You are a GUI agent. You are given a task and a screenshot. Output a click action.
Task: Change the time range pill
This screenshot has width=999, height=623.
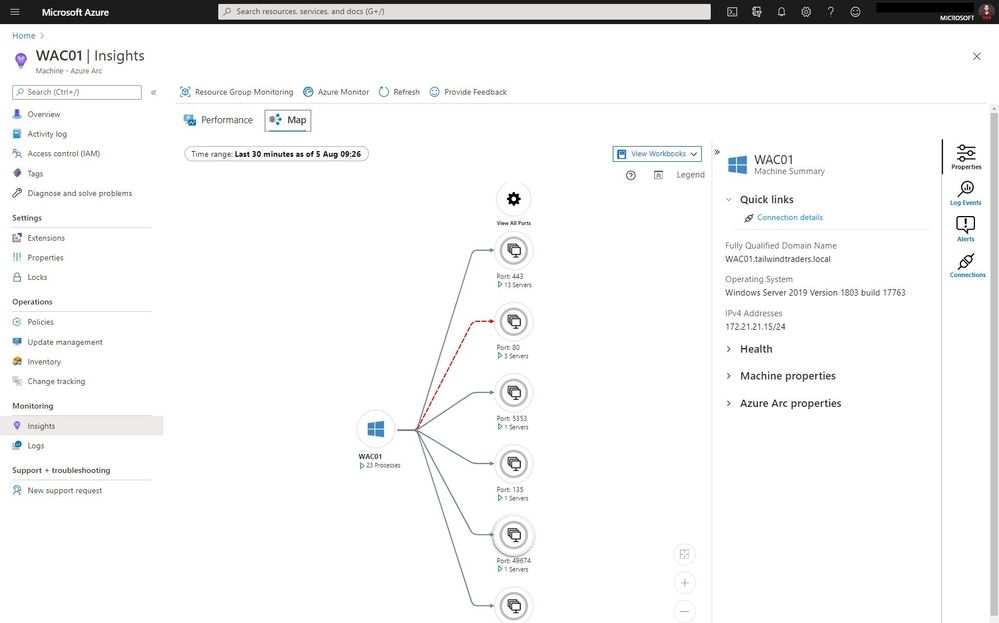click(x=277, y=154)
